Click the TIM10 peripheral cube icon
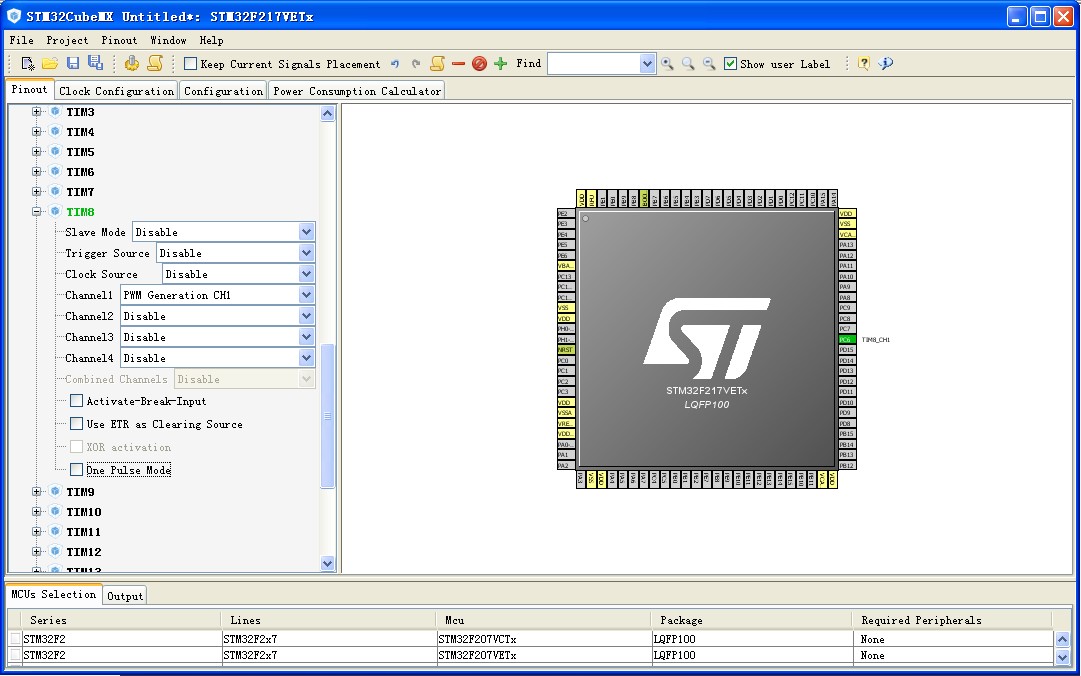Image resolution: width=1081 pixels, height=676 pixels. 56,511
